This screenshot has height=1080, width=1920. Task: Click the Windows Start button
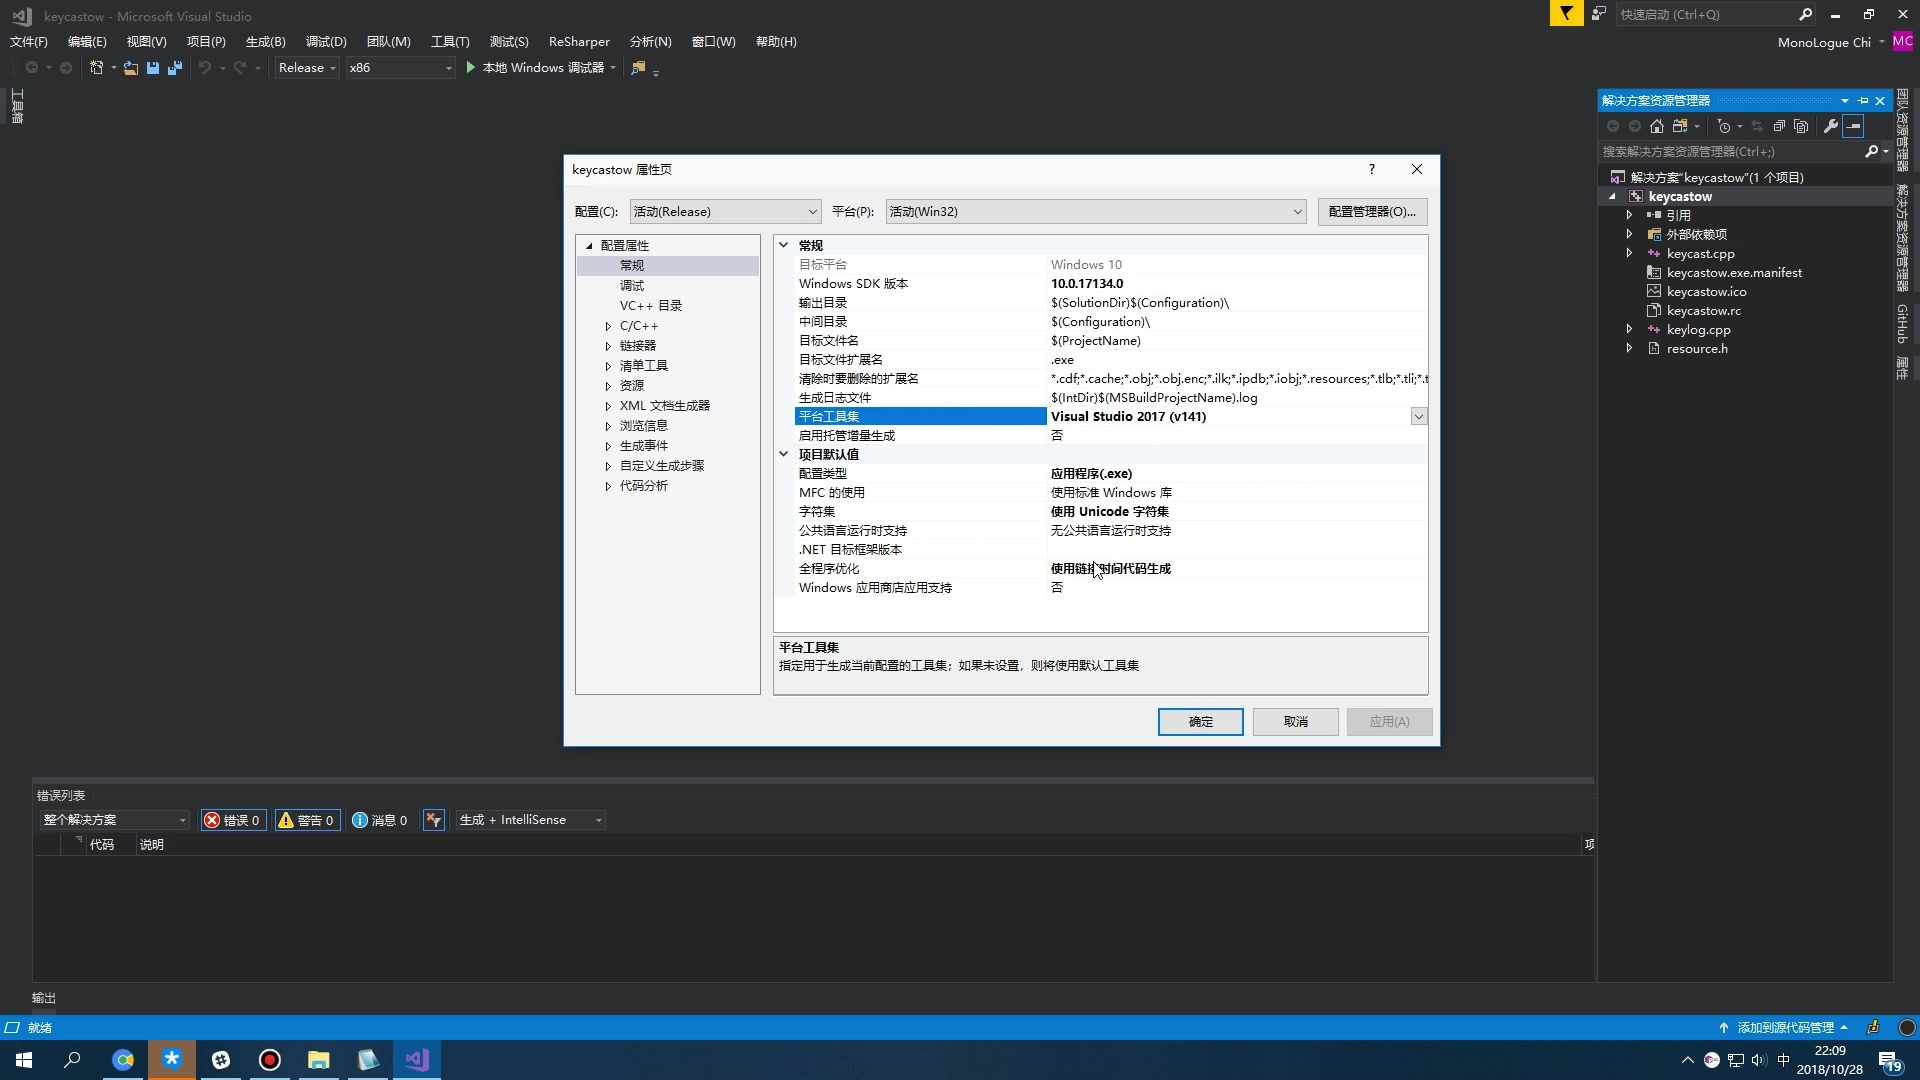click(24, 1060)
